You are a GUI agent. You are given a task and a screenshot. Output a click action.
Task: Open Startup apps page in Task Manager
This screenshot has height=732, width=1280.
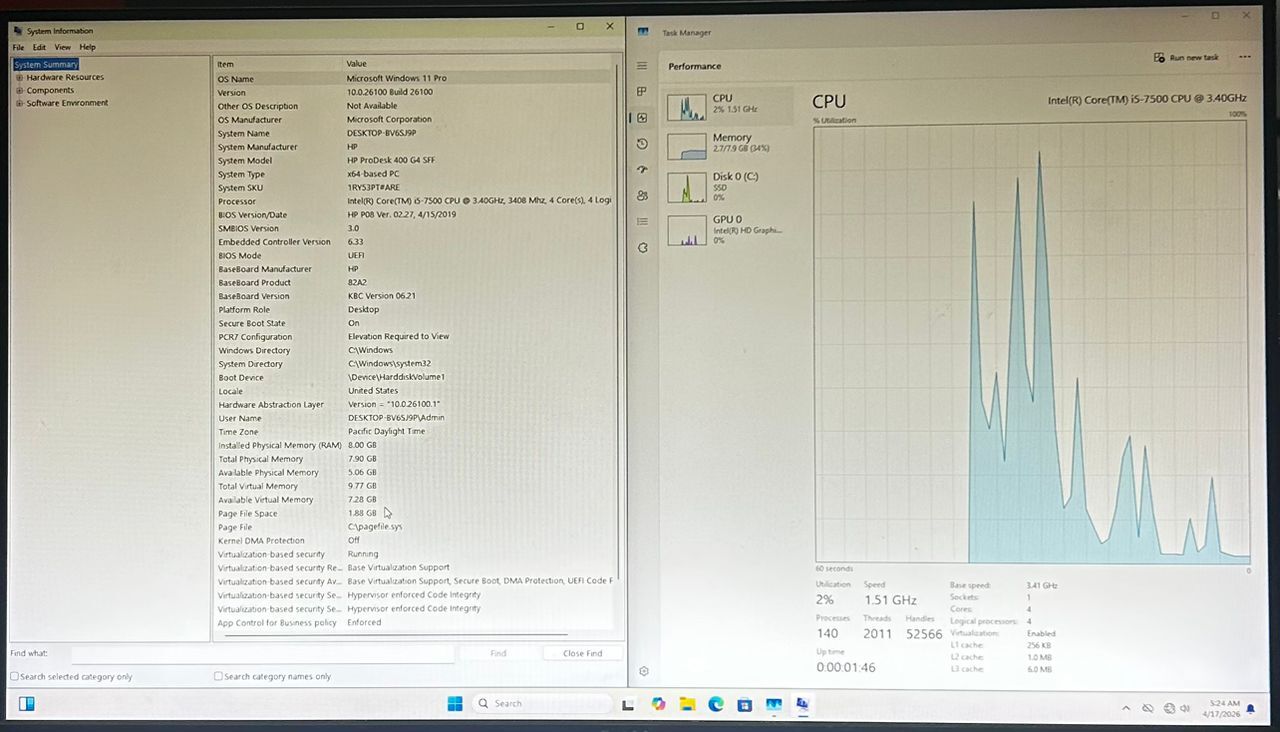642,170
